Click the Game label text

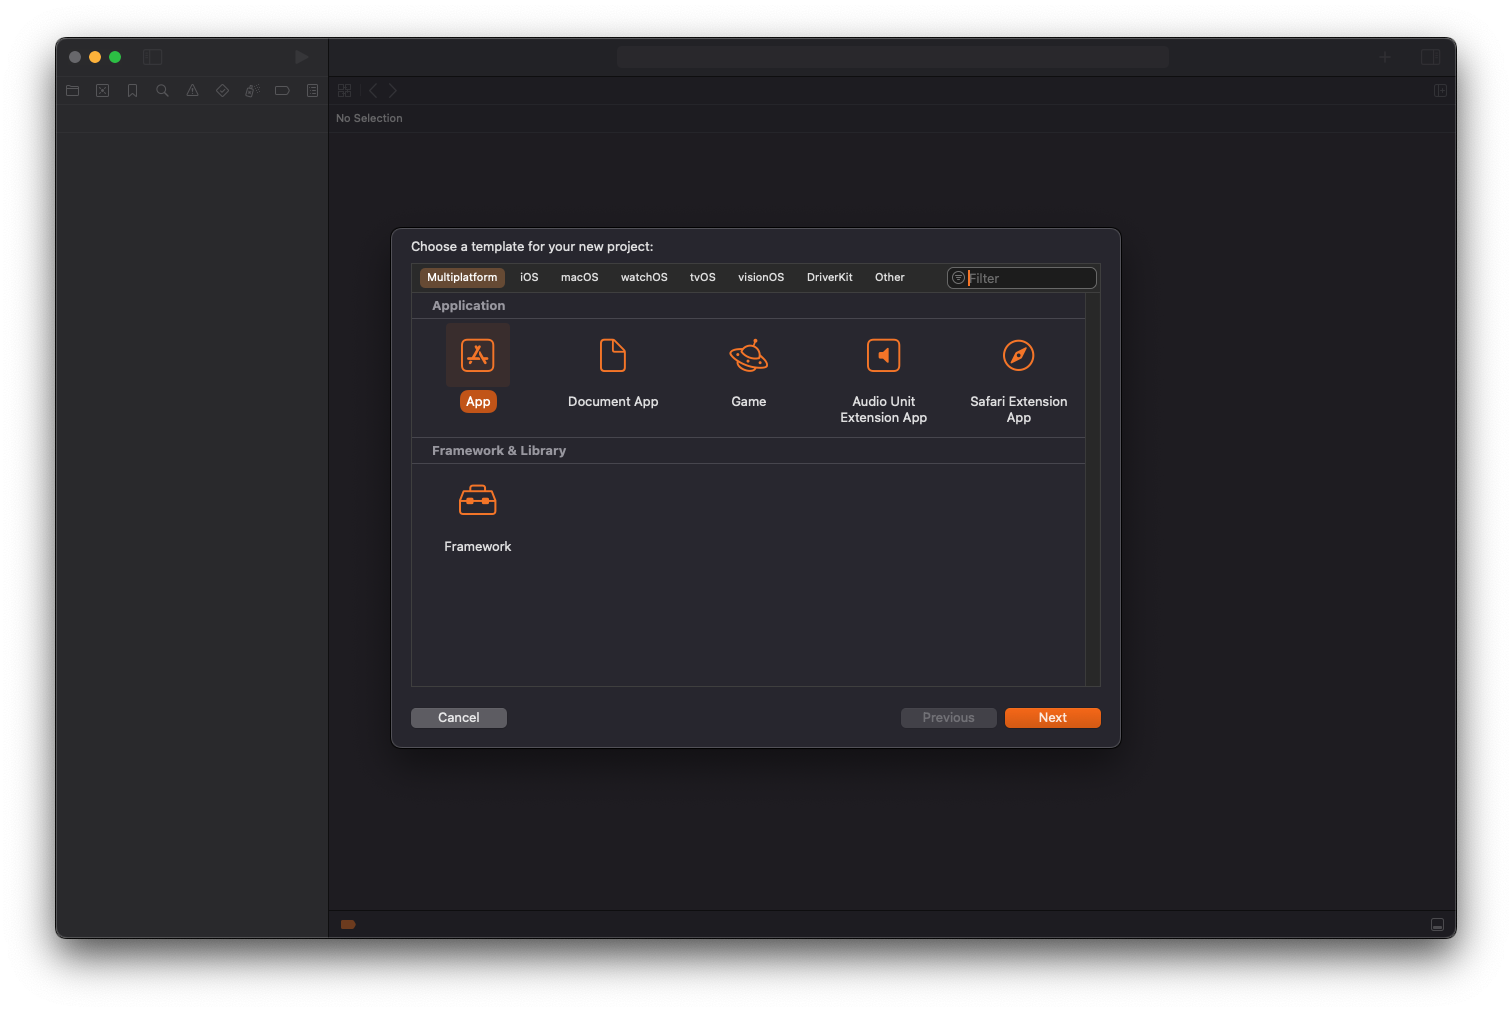pyautogui.click(x=749, y=402)
